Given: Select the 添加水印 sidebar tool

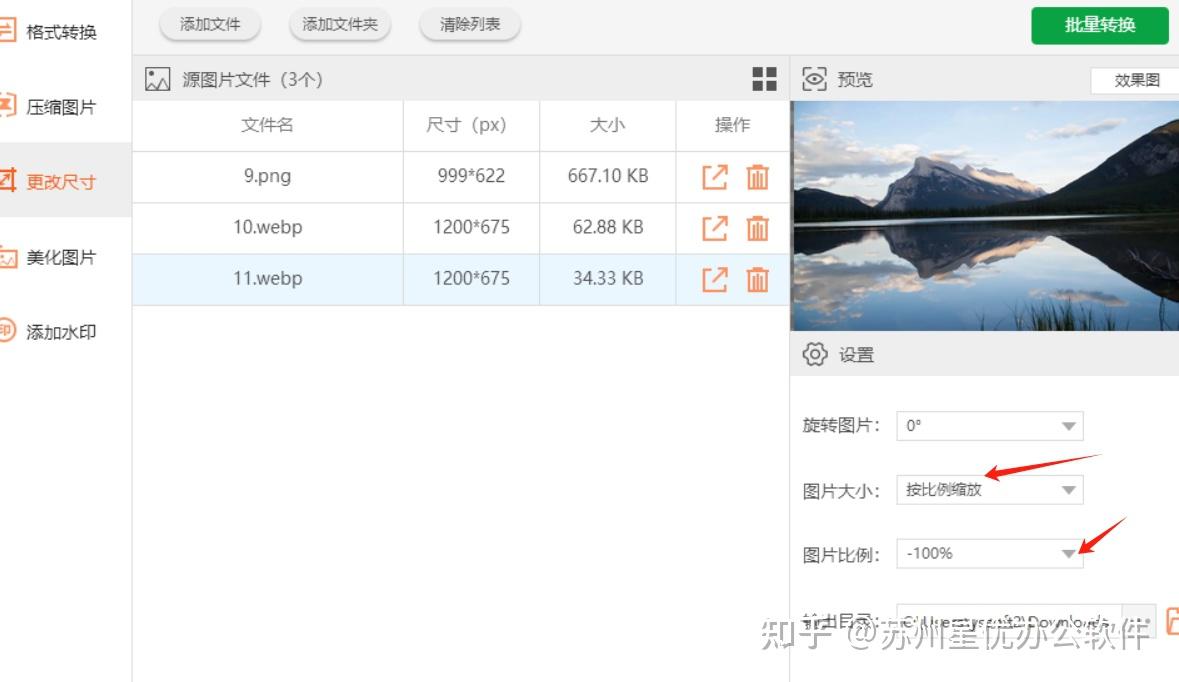Looking at the screenshot, I should pyautogui.click(x=60, y=331).
